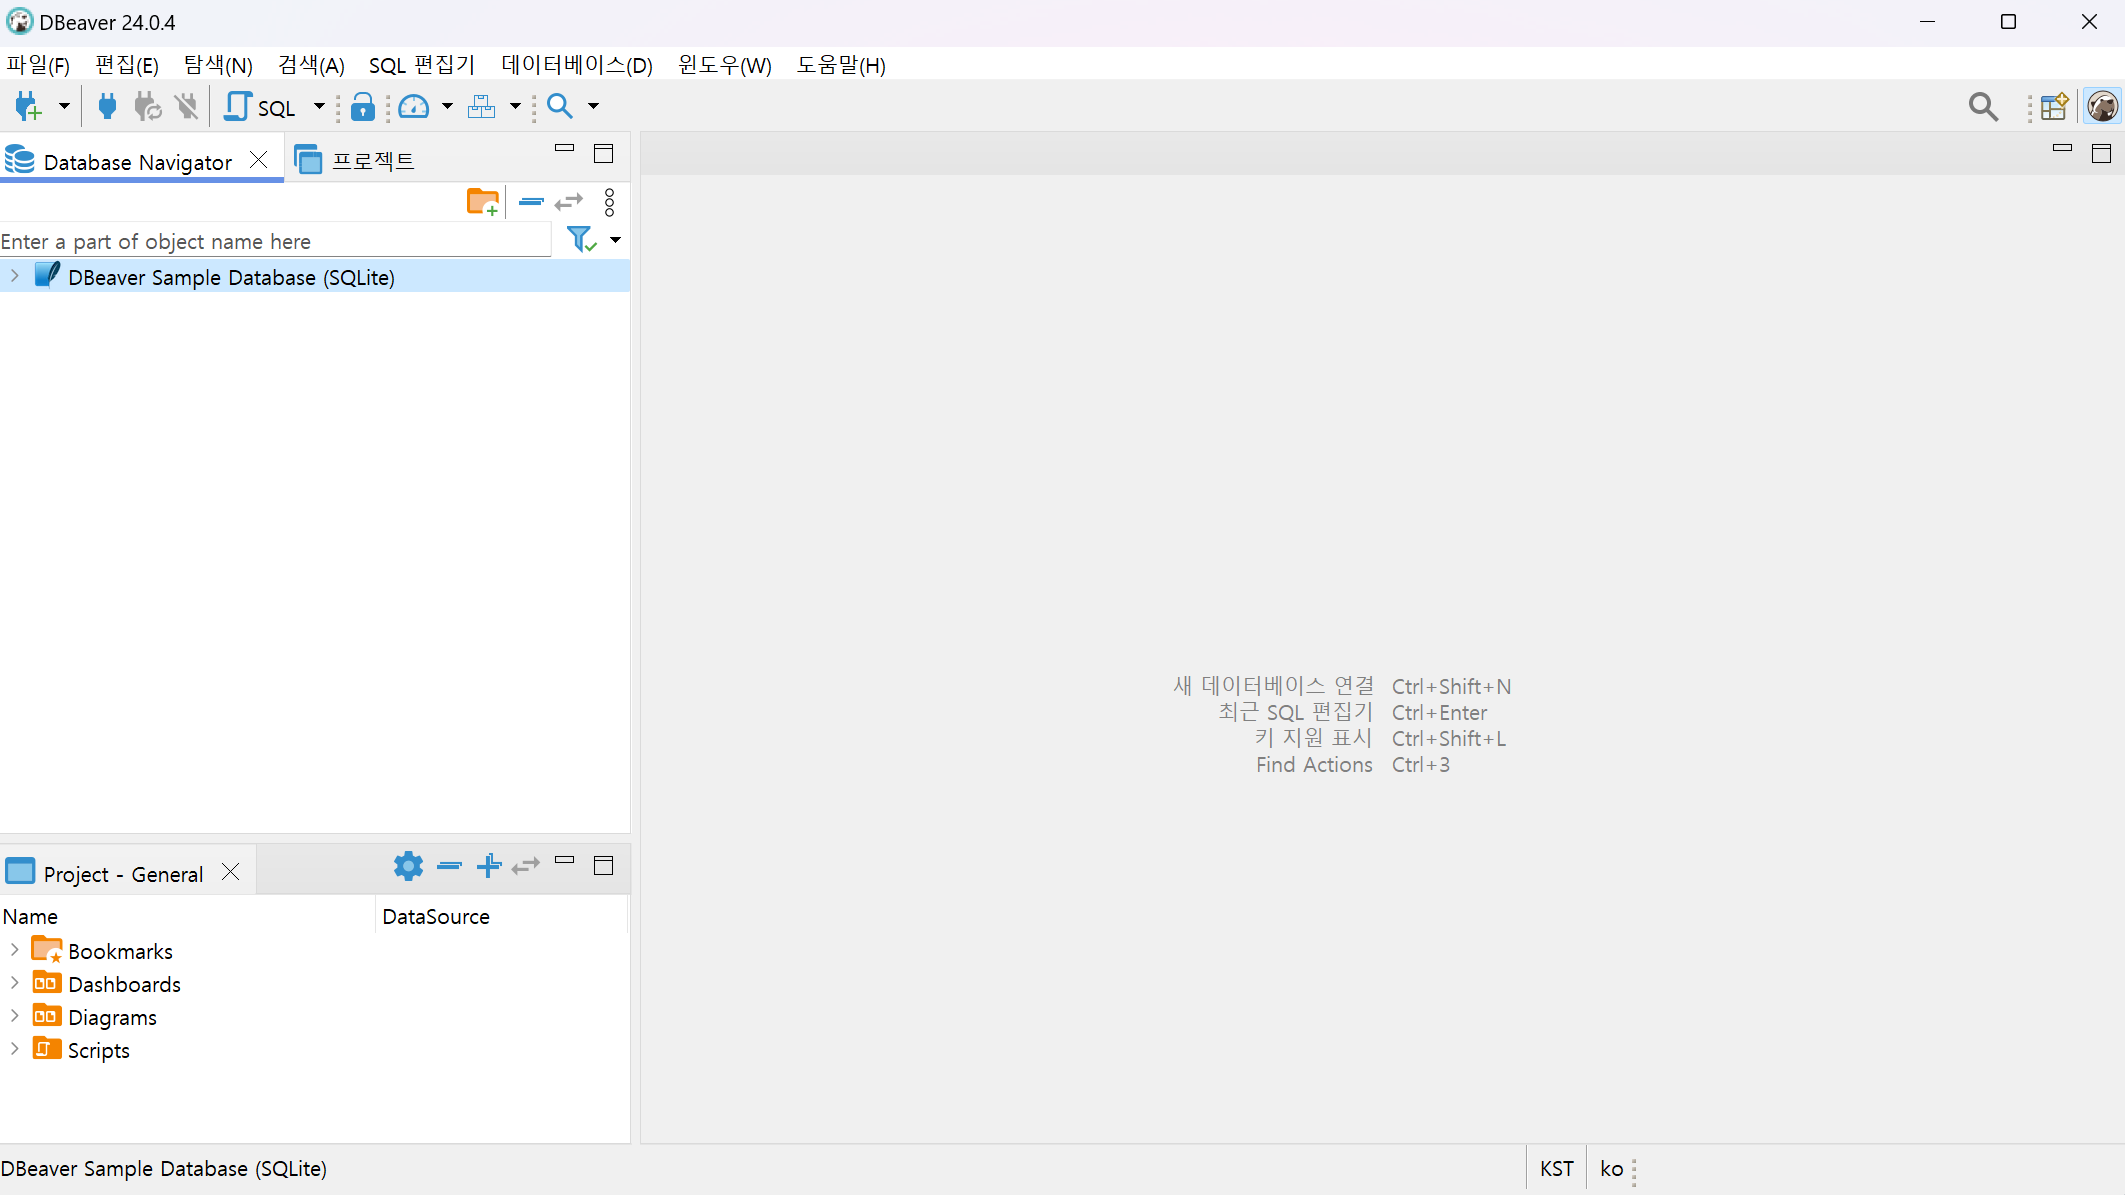This screenshot has height=1195, width=2125.
Task: Reconnect to the database
Action: 147,106
